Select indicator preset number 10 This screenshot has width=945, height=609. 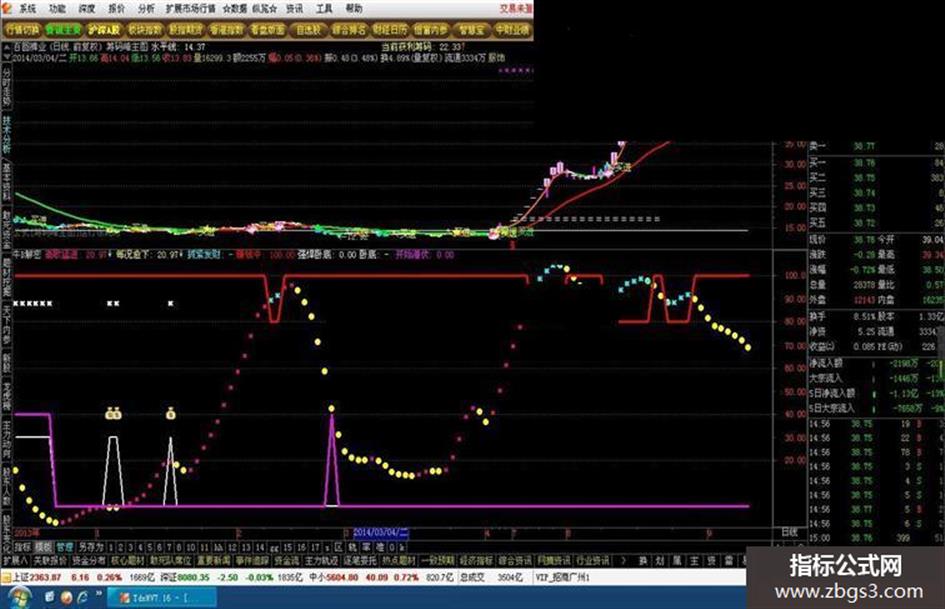190,547
